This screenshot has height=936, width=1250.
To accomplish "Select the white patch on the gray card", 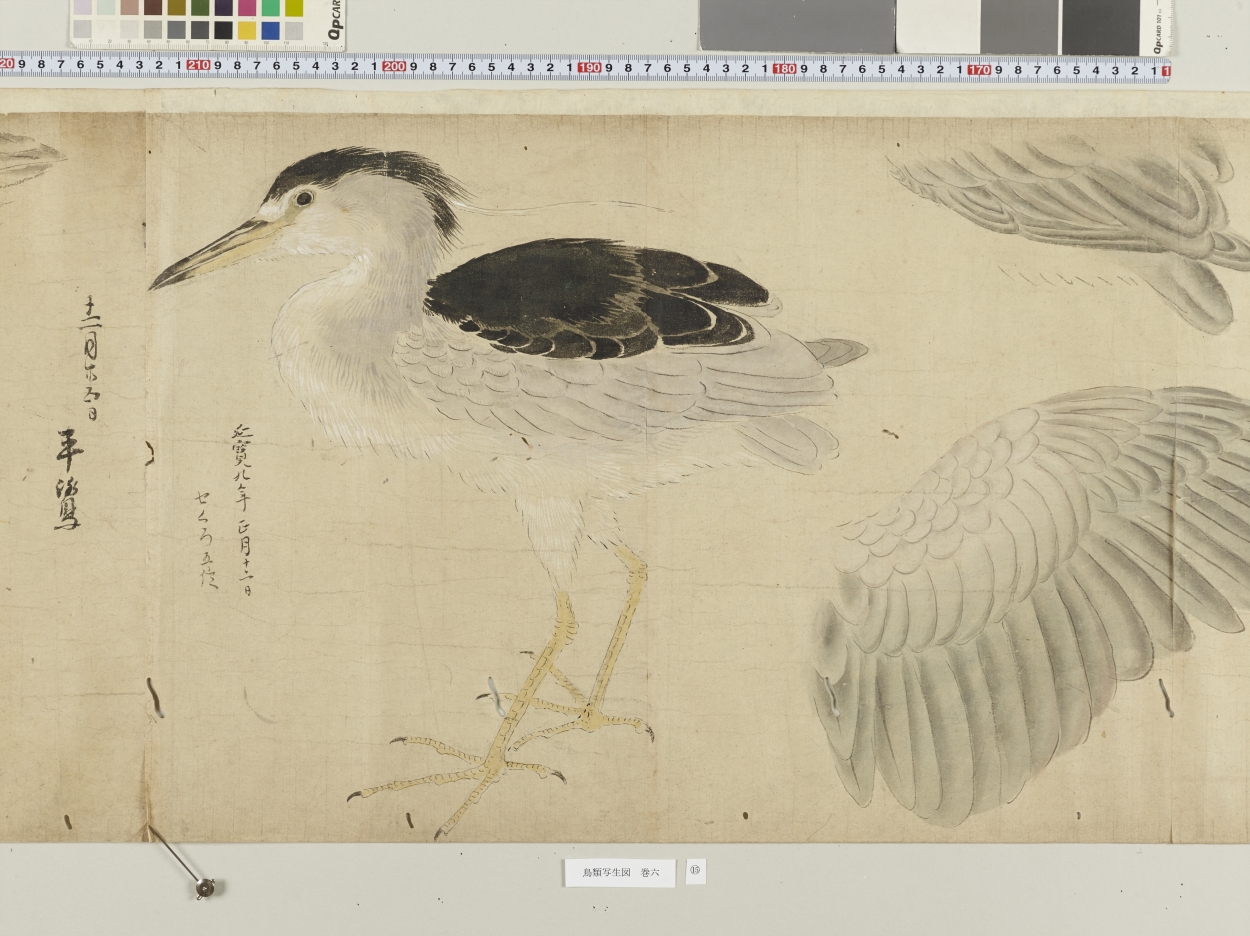I will [x=937, y=26].
